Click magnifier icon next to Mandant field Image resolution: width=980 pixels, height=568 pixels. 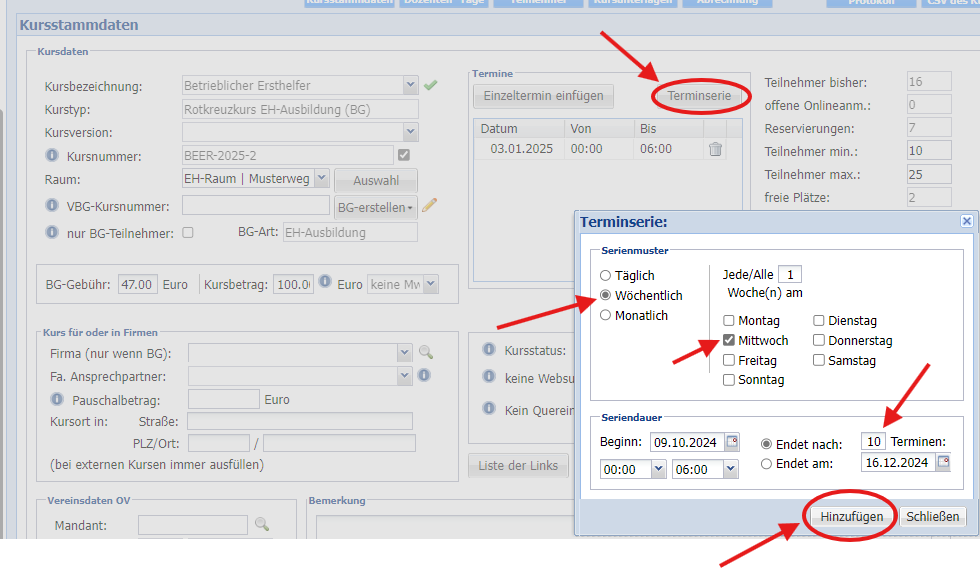(262, 524)
